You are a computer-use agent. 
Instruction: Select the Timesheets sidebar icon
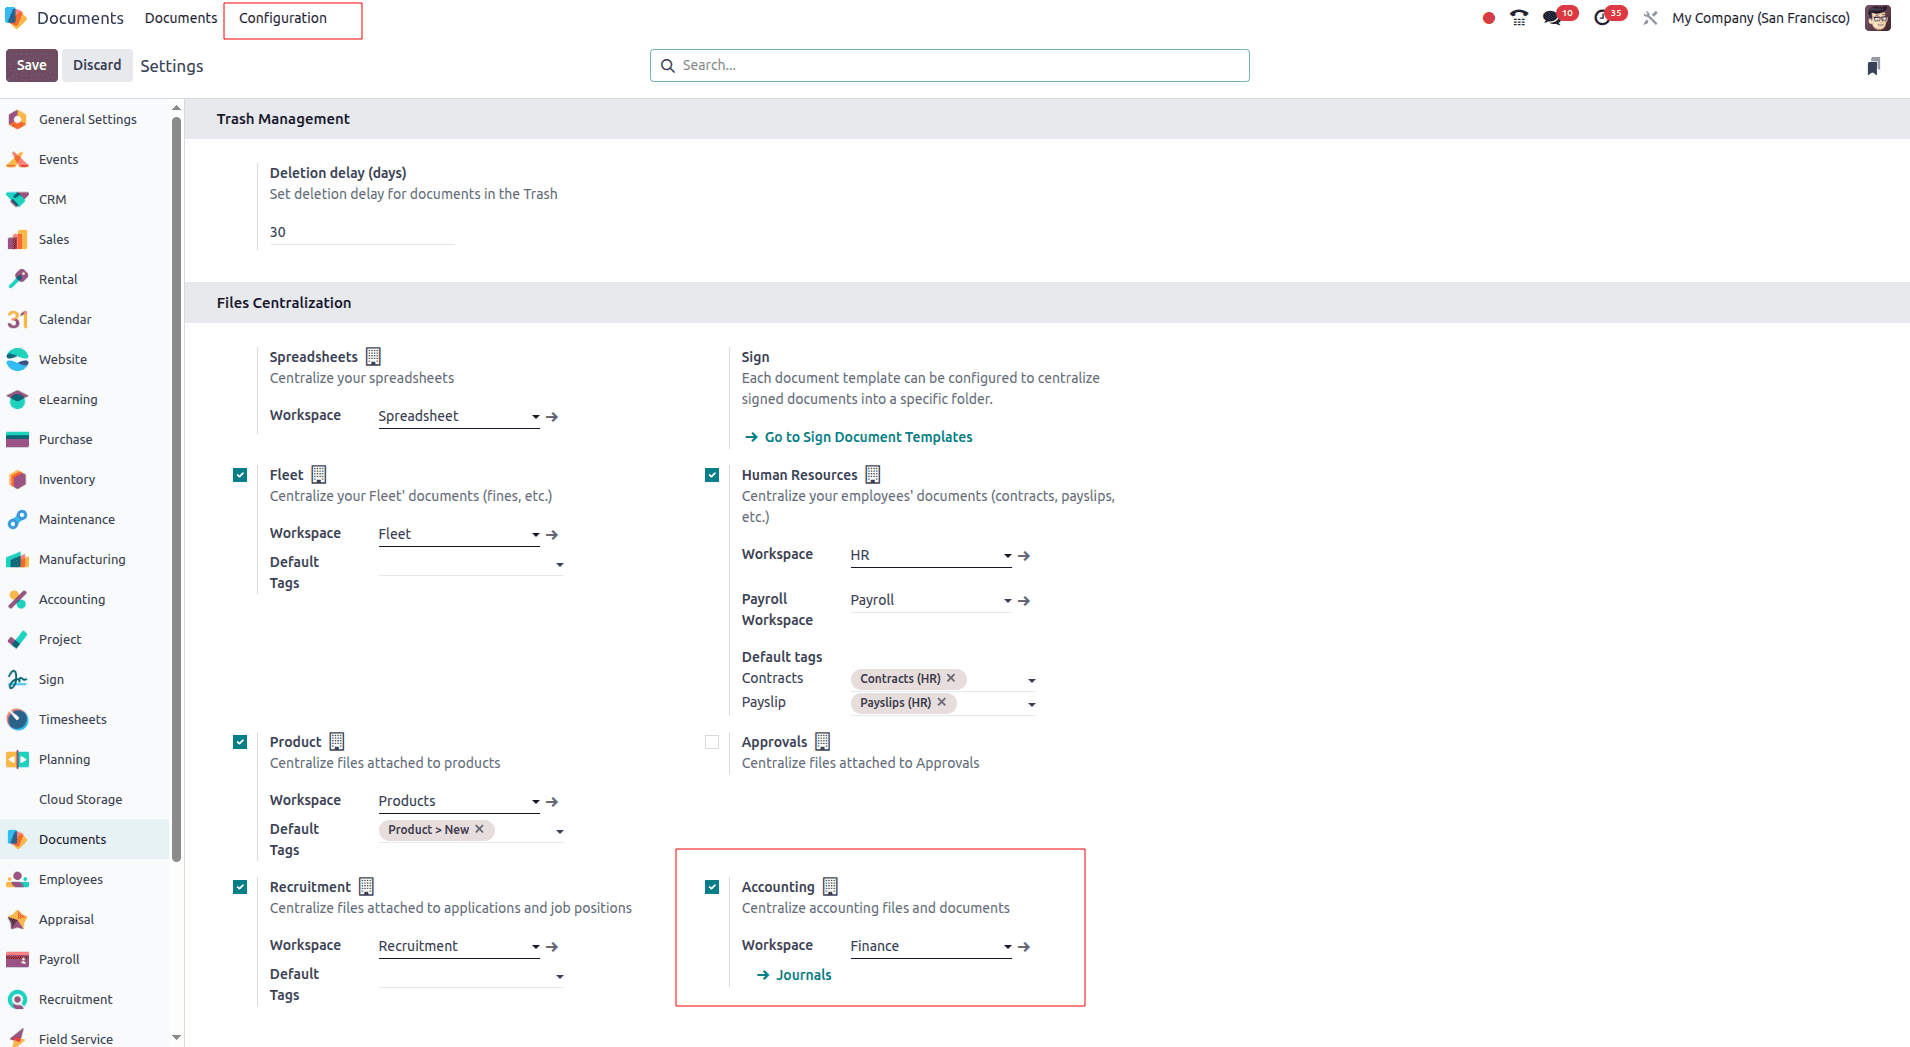click(17, 719)
